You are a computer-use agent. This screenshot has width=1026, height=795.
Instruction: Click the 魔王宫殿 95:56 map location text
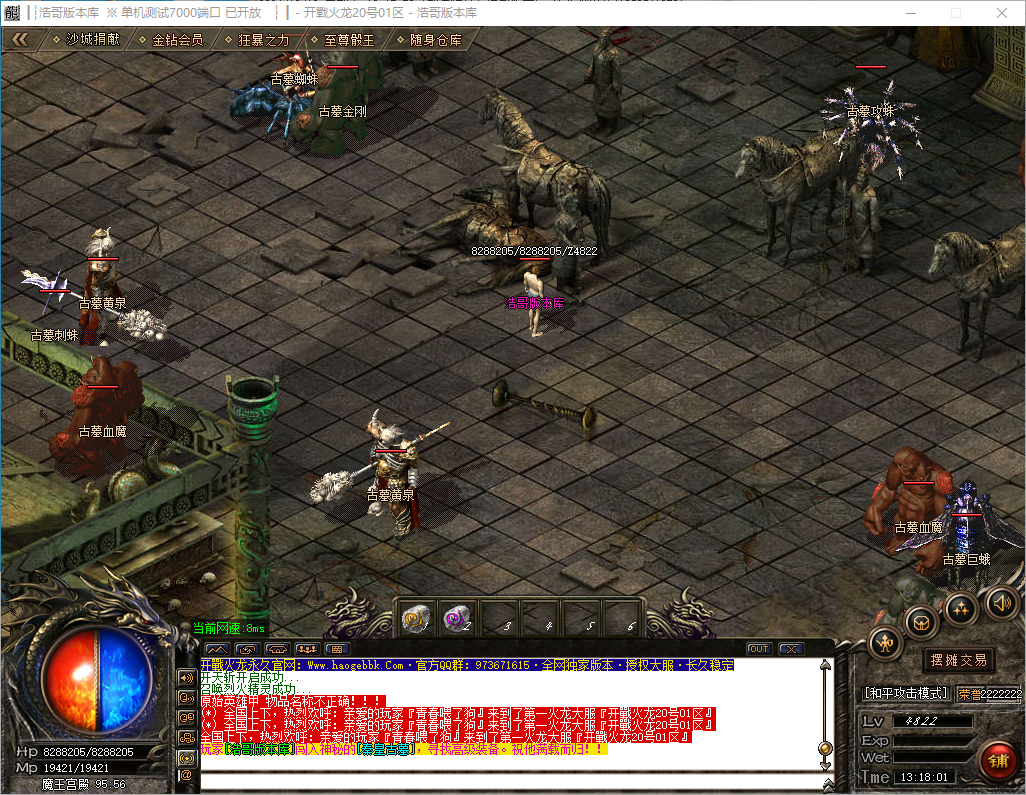(83, 784)
